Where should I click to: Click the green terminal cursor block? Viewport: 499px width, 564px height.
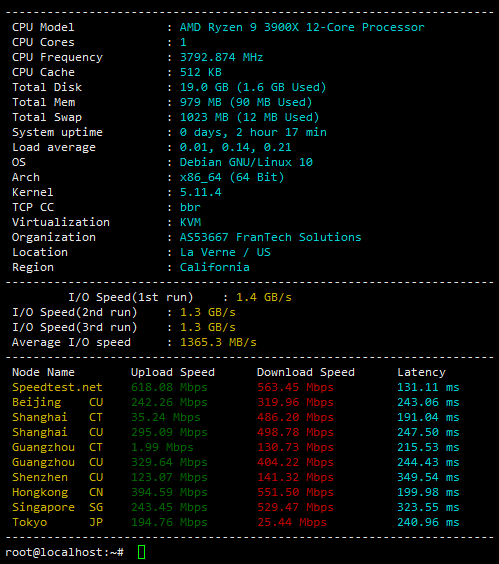(x=141, y=552)
